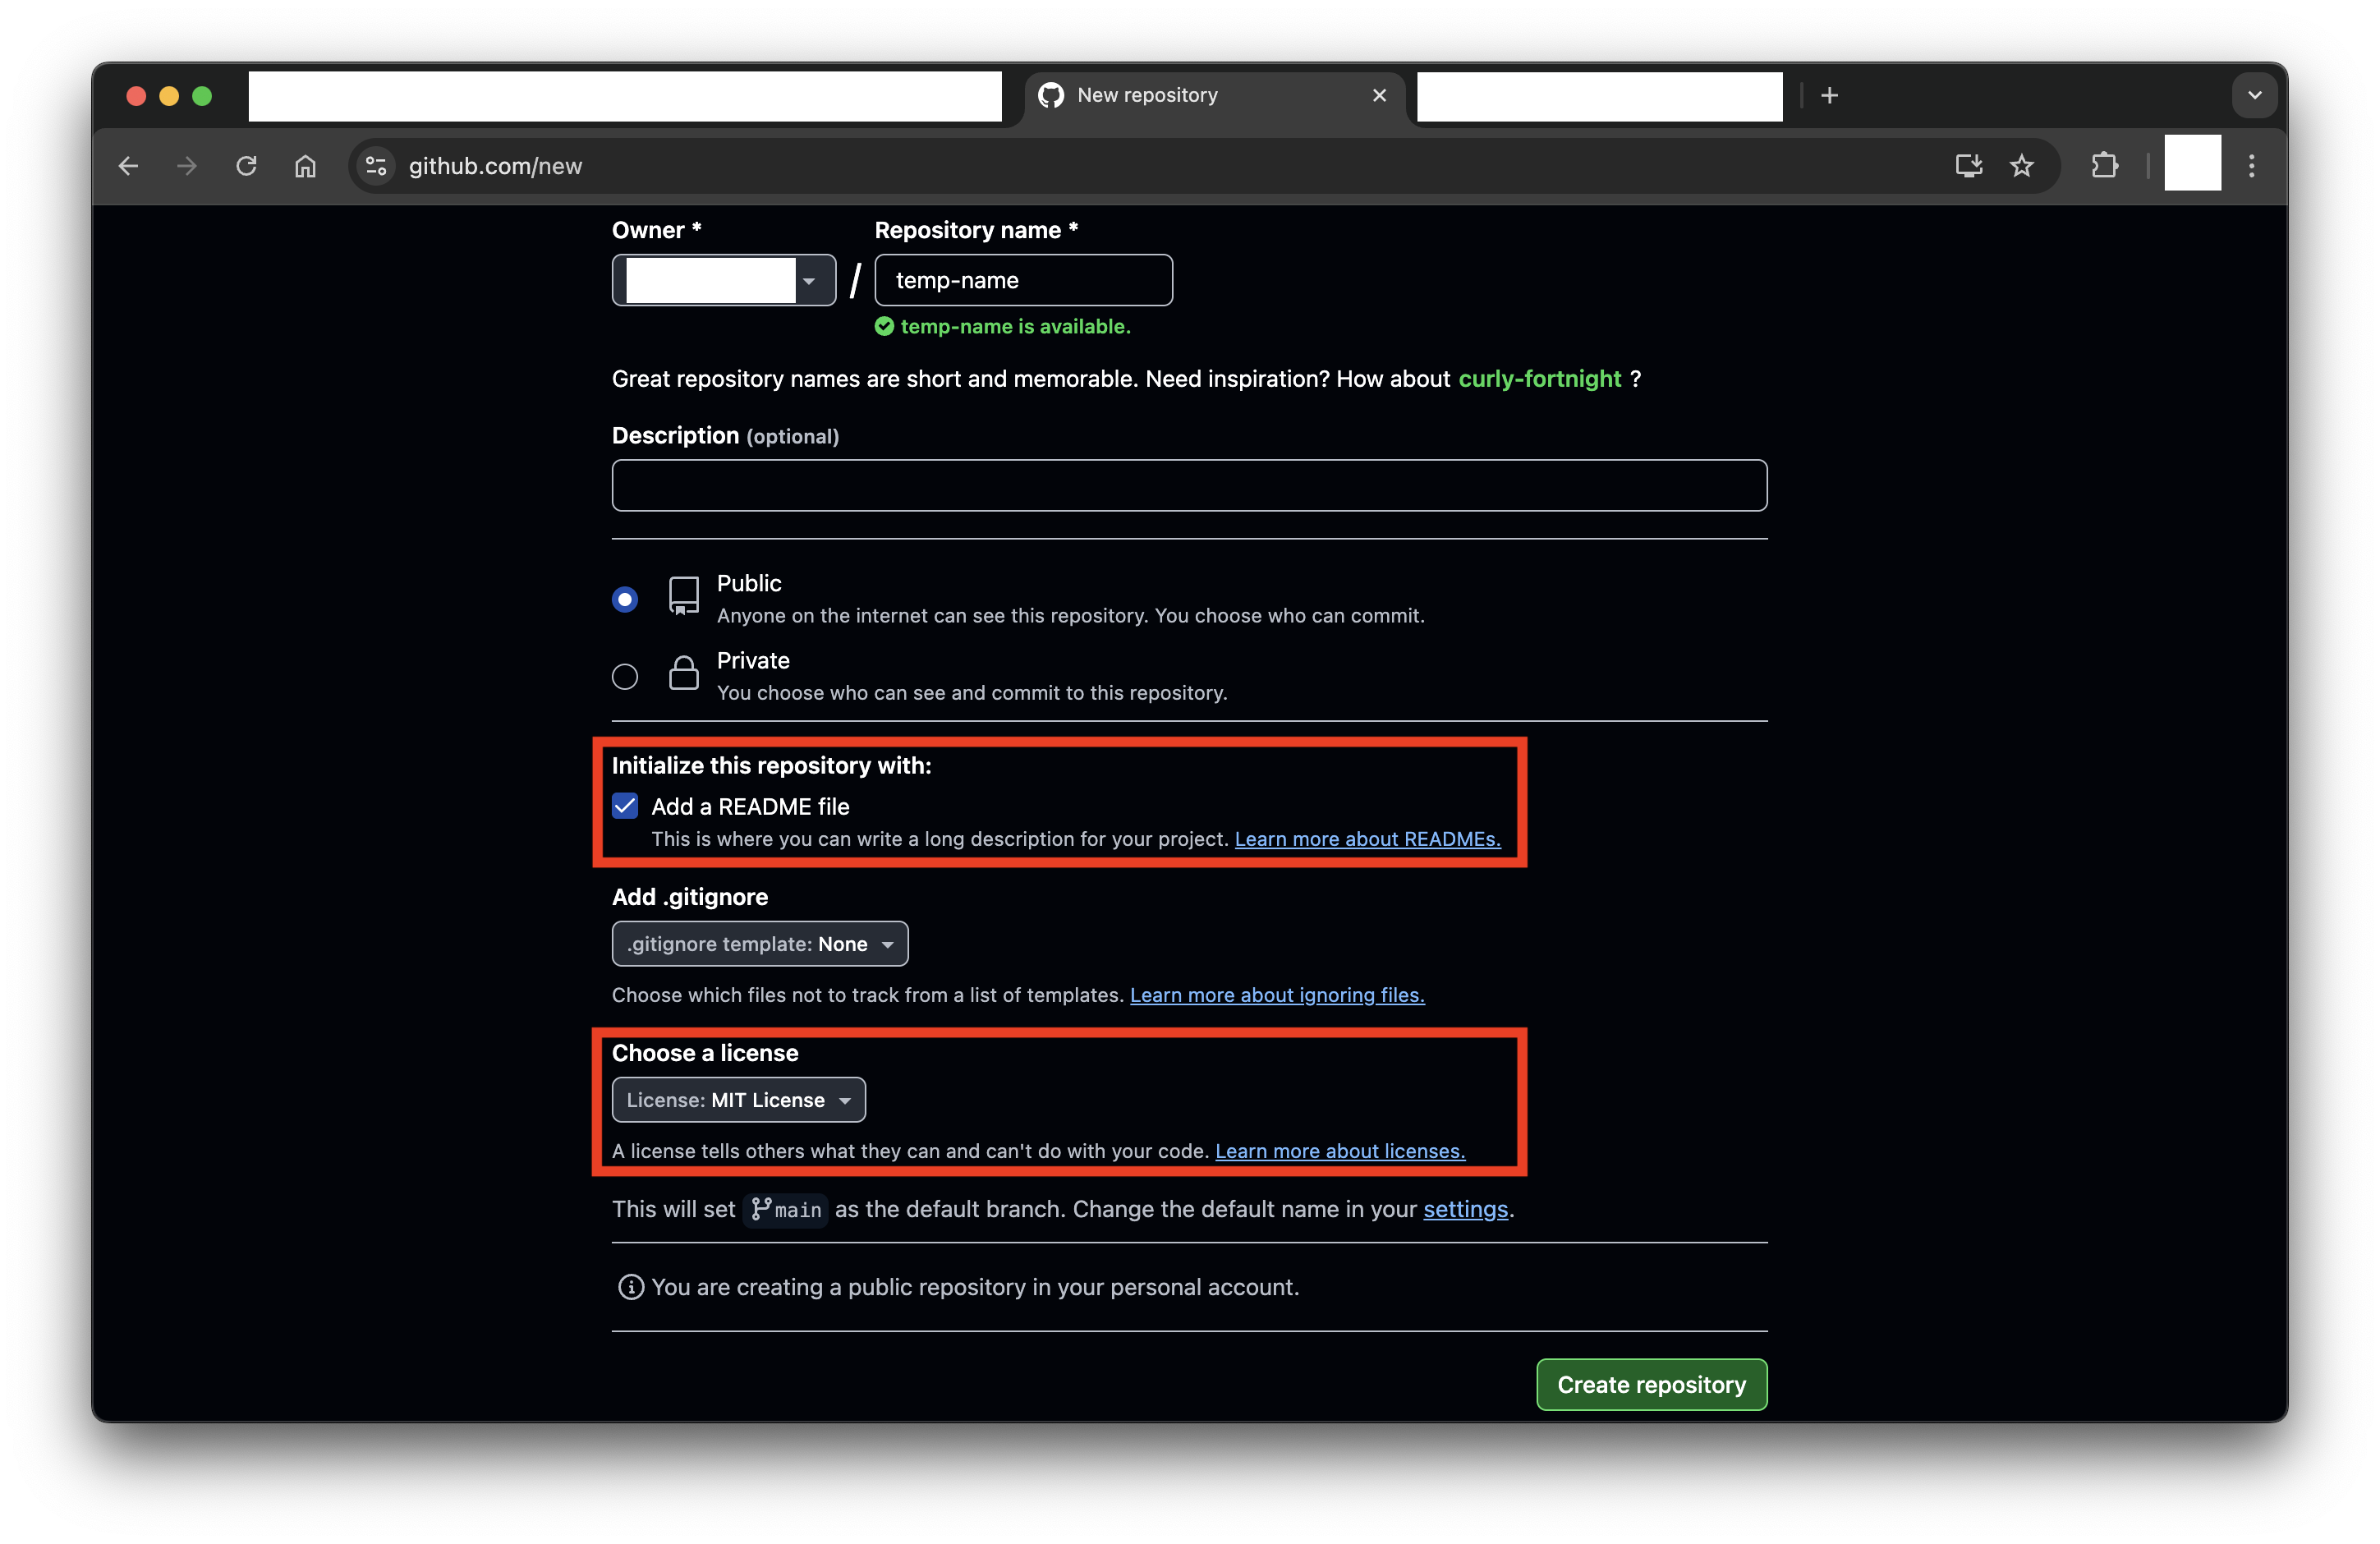
Task: Open Learn more about licenses link
Action: (1340, 1151)
